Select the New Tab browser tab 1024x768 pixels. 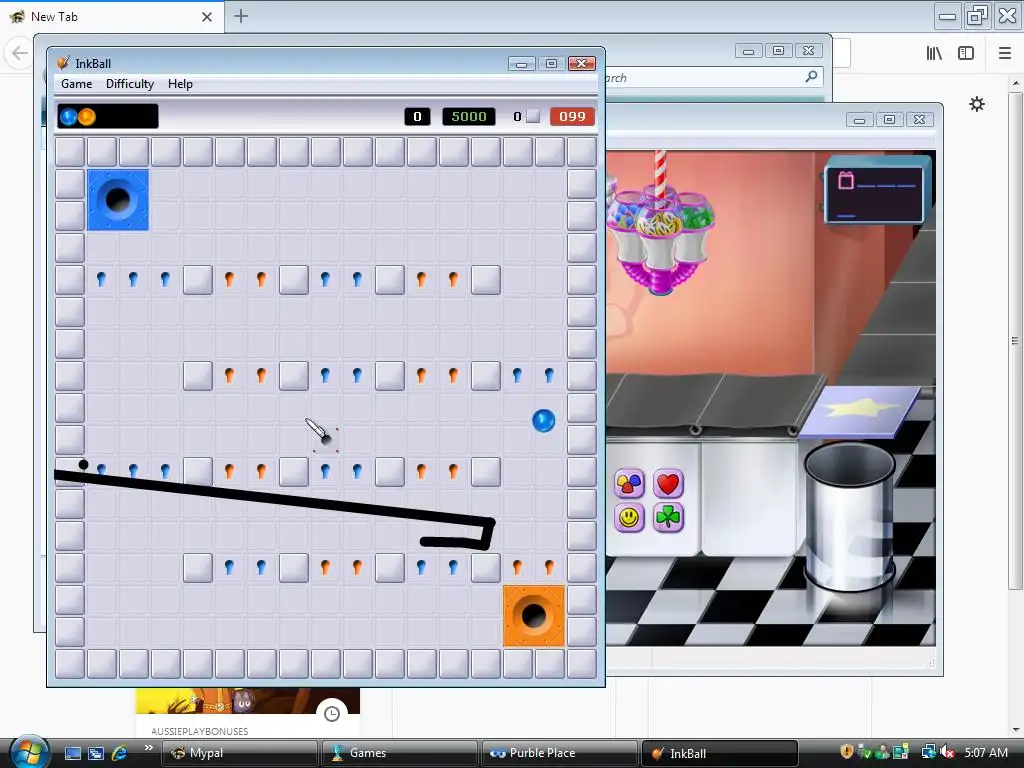(112, 16)
